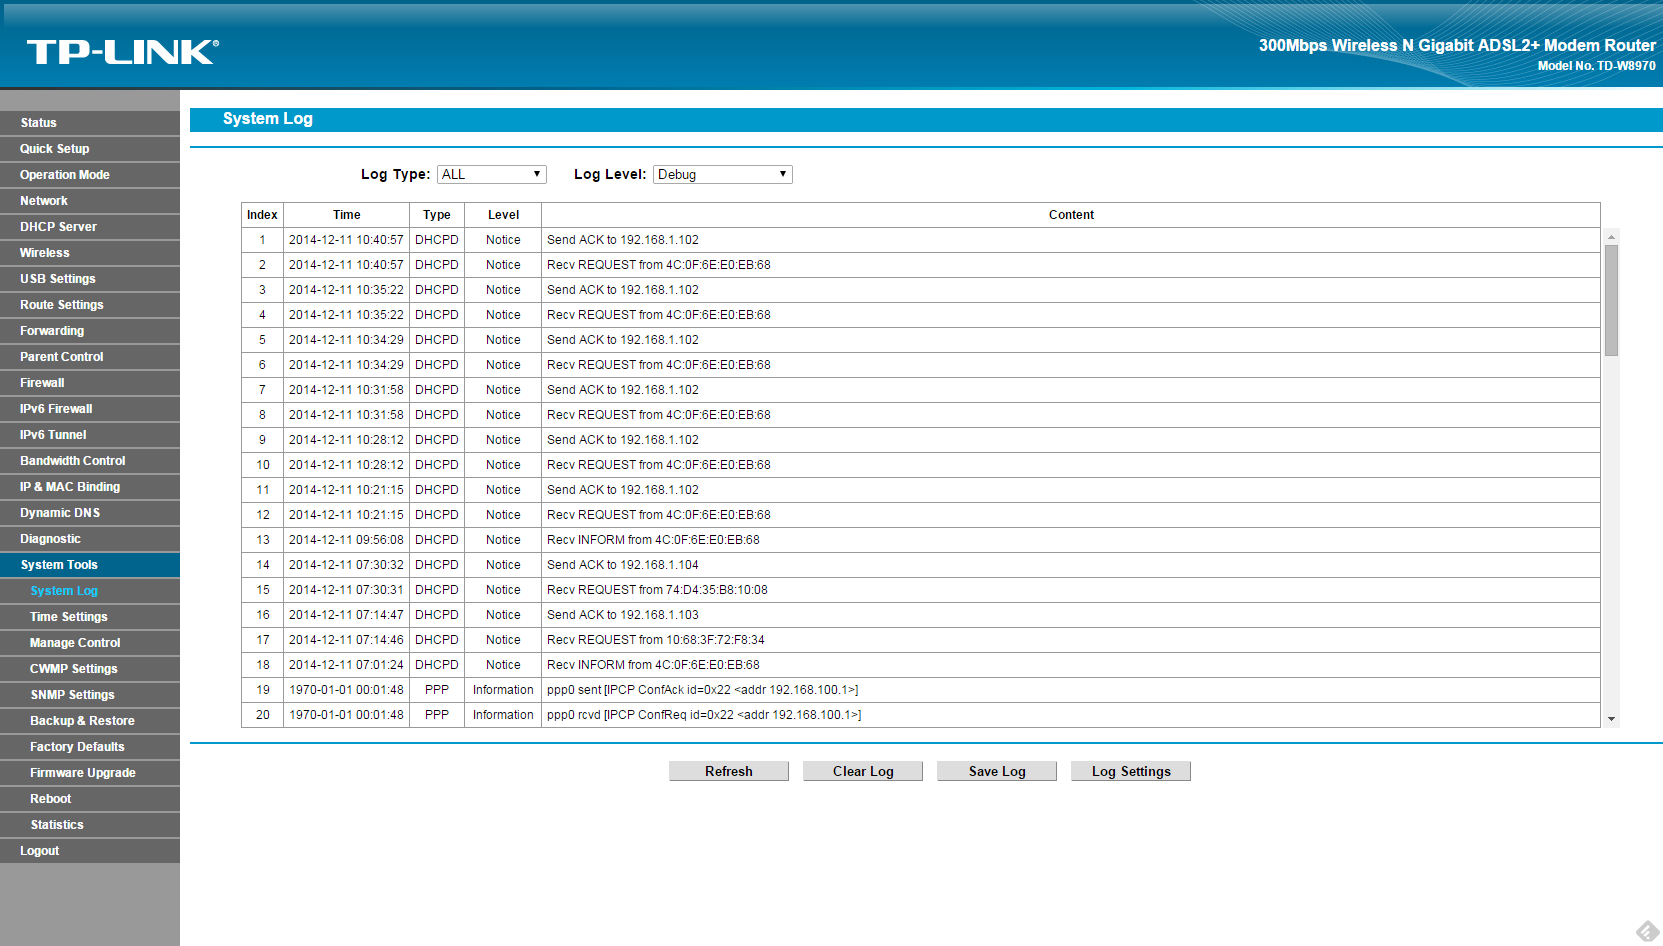Click the '300Mbps Wireless N Gigabit' product title

pos(1457,45)
